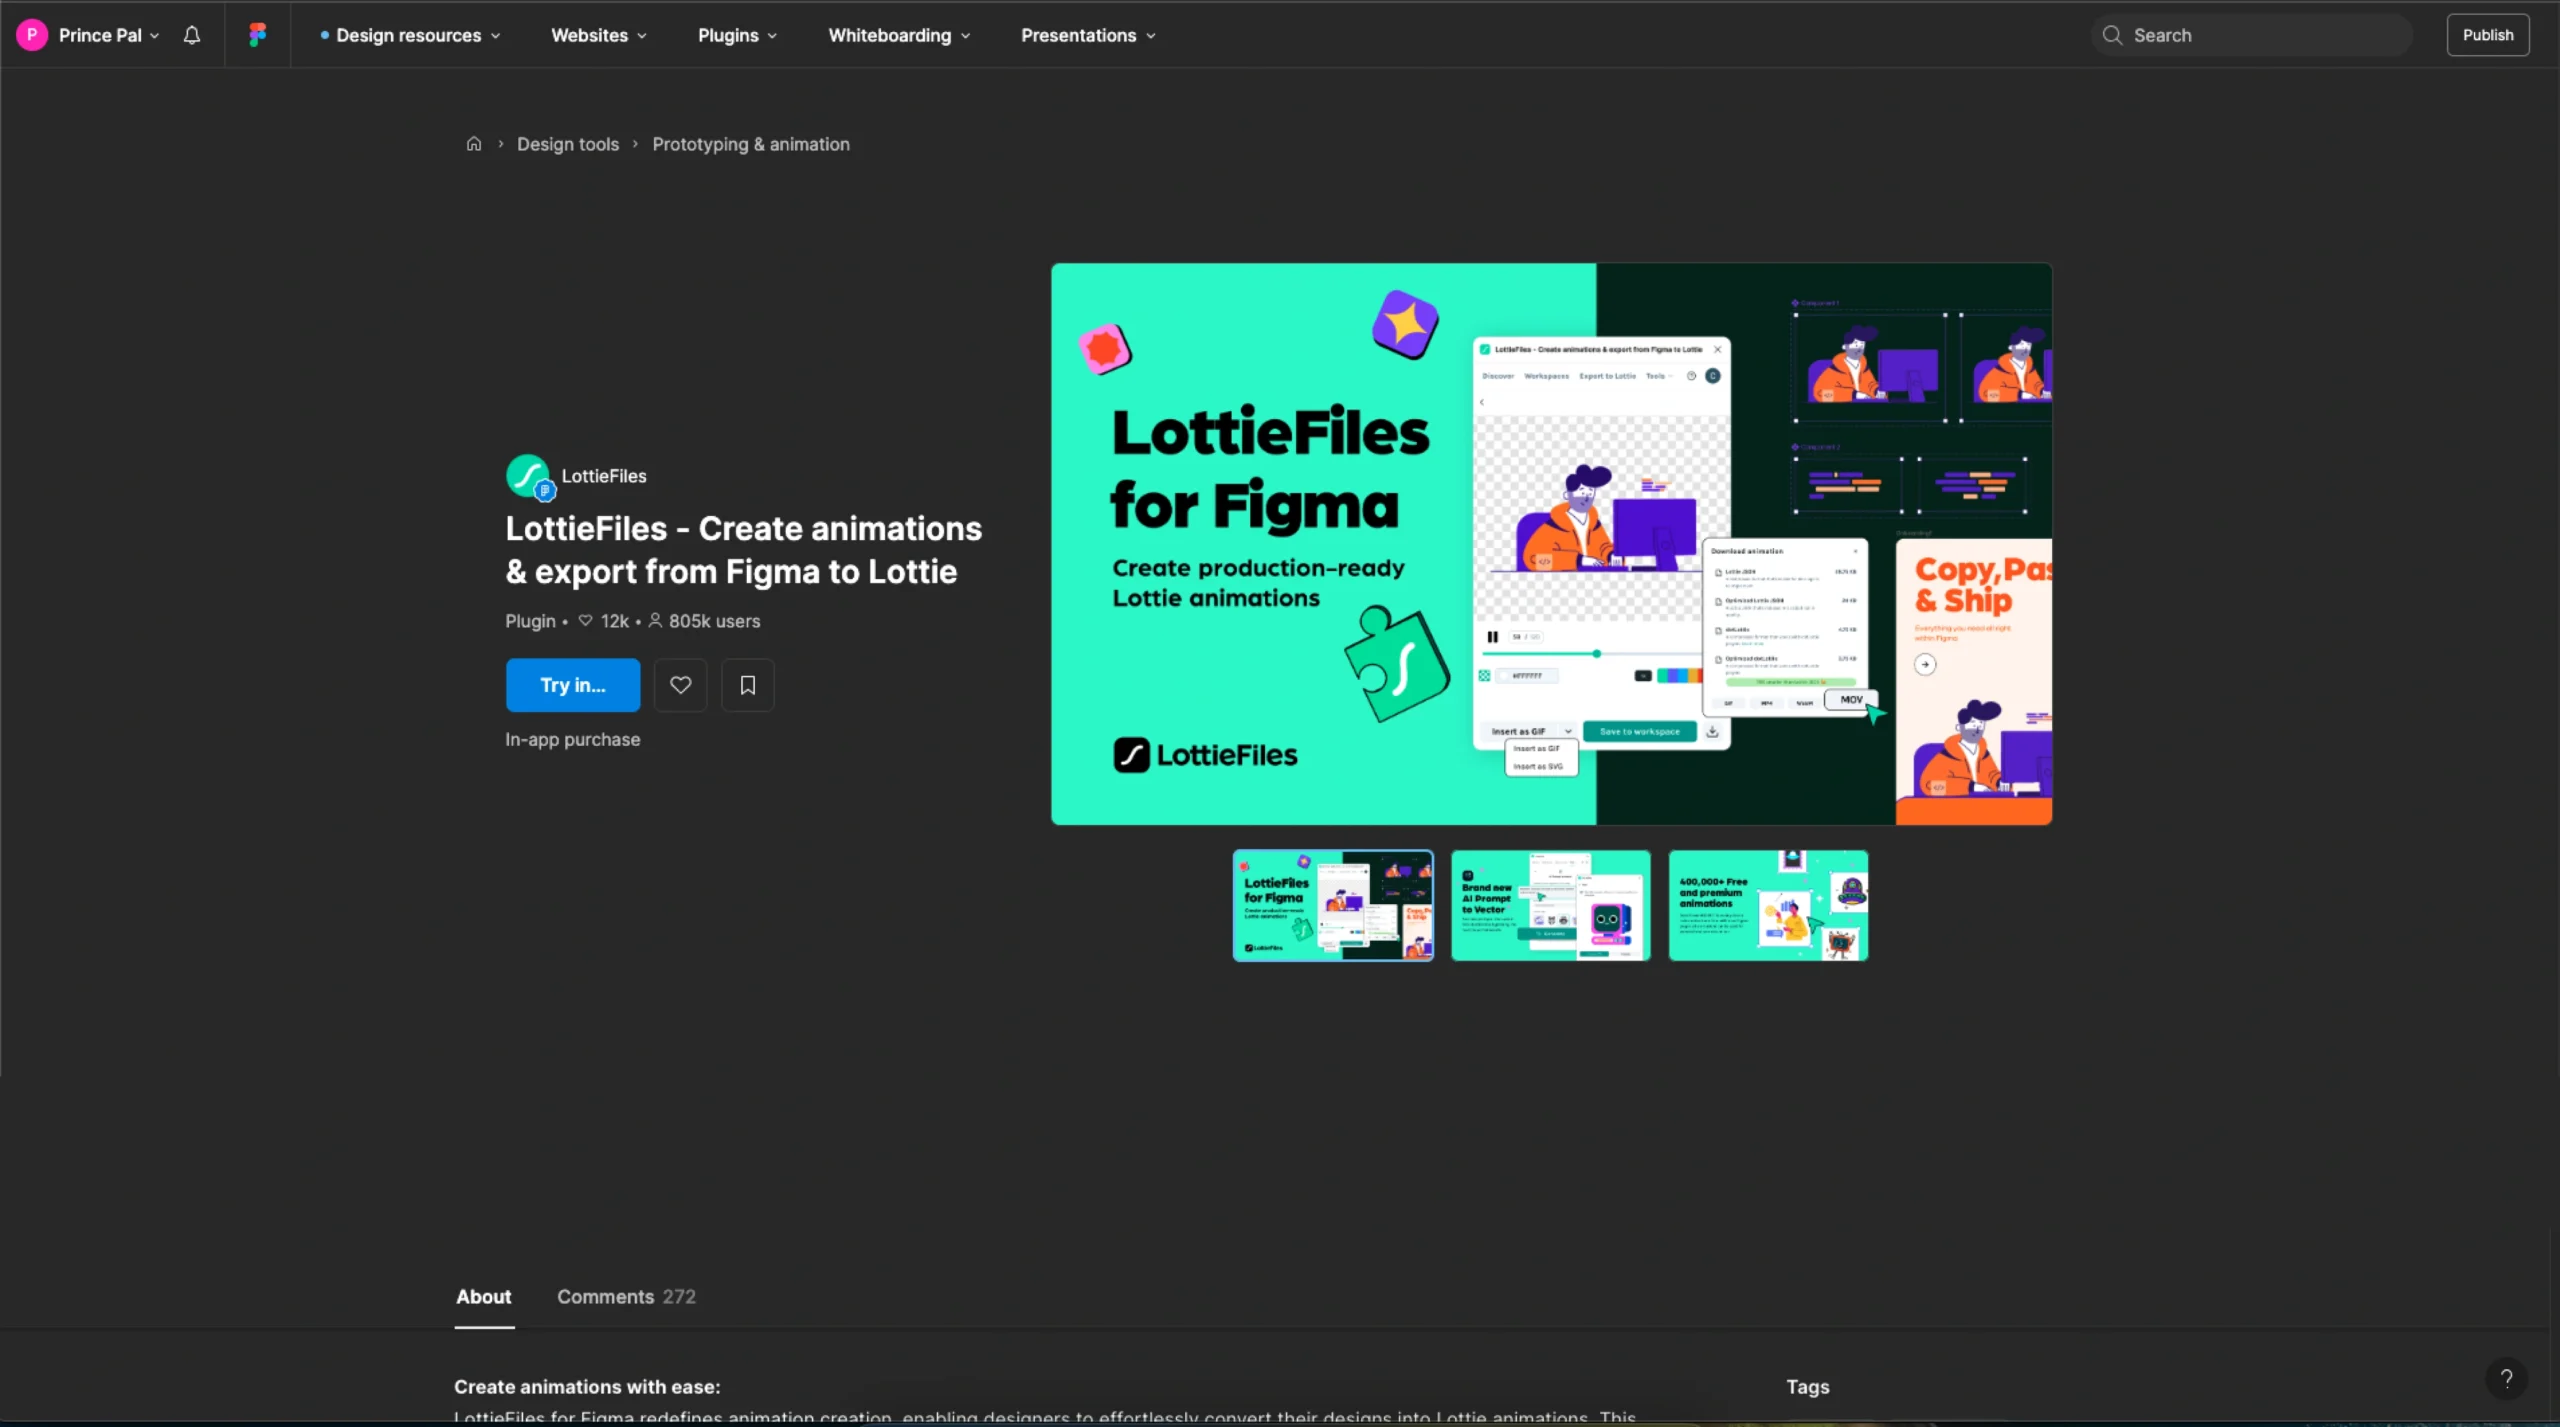2560x1427 pixels.
Task: Click the main LottieFiles preview image
Action: 1551,544
